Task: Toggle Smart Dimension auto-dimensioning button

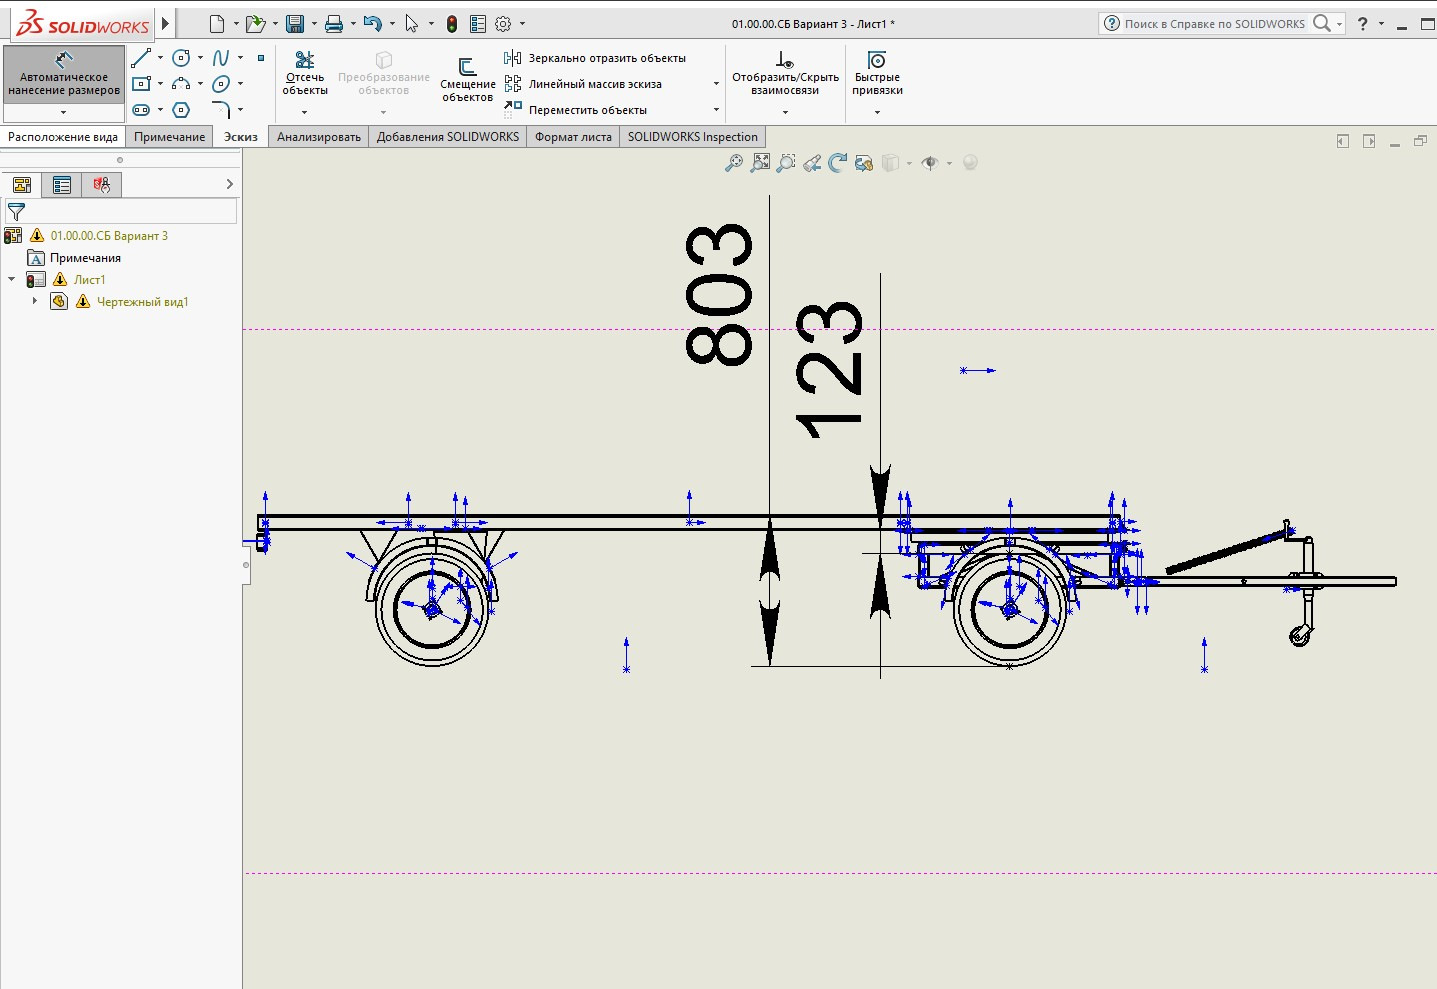Action: pos(64,74)
